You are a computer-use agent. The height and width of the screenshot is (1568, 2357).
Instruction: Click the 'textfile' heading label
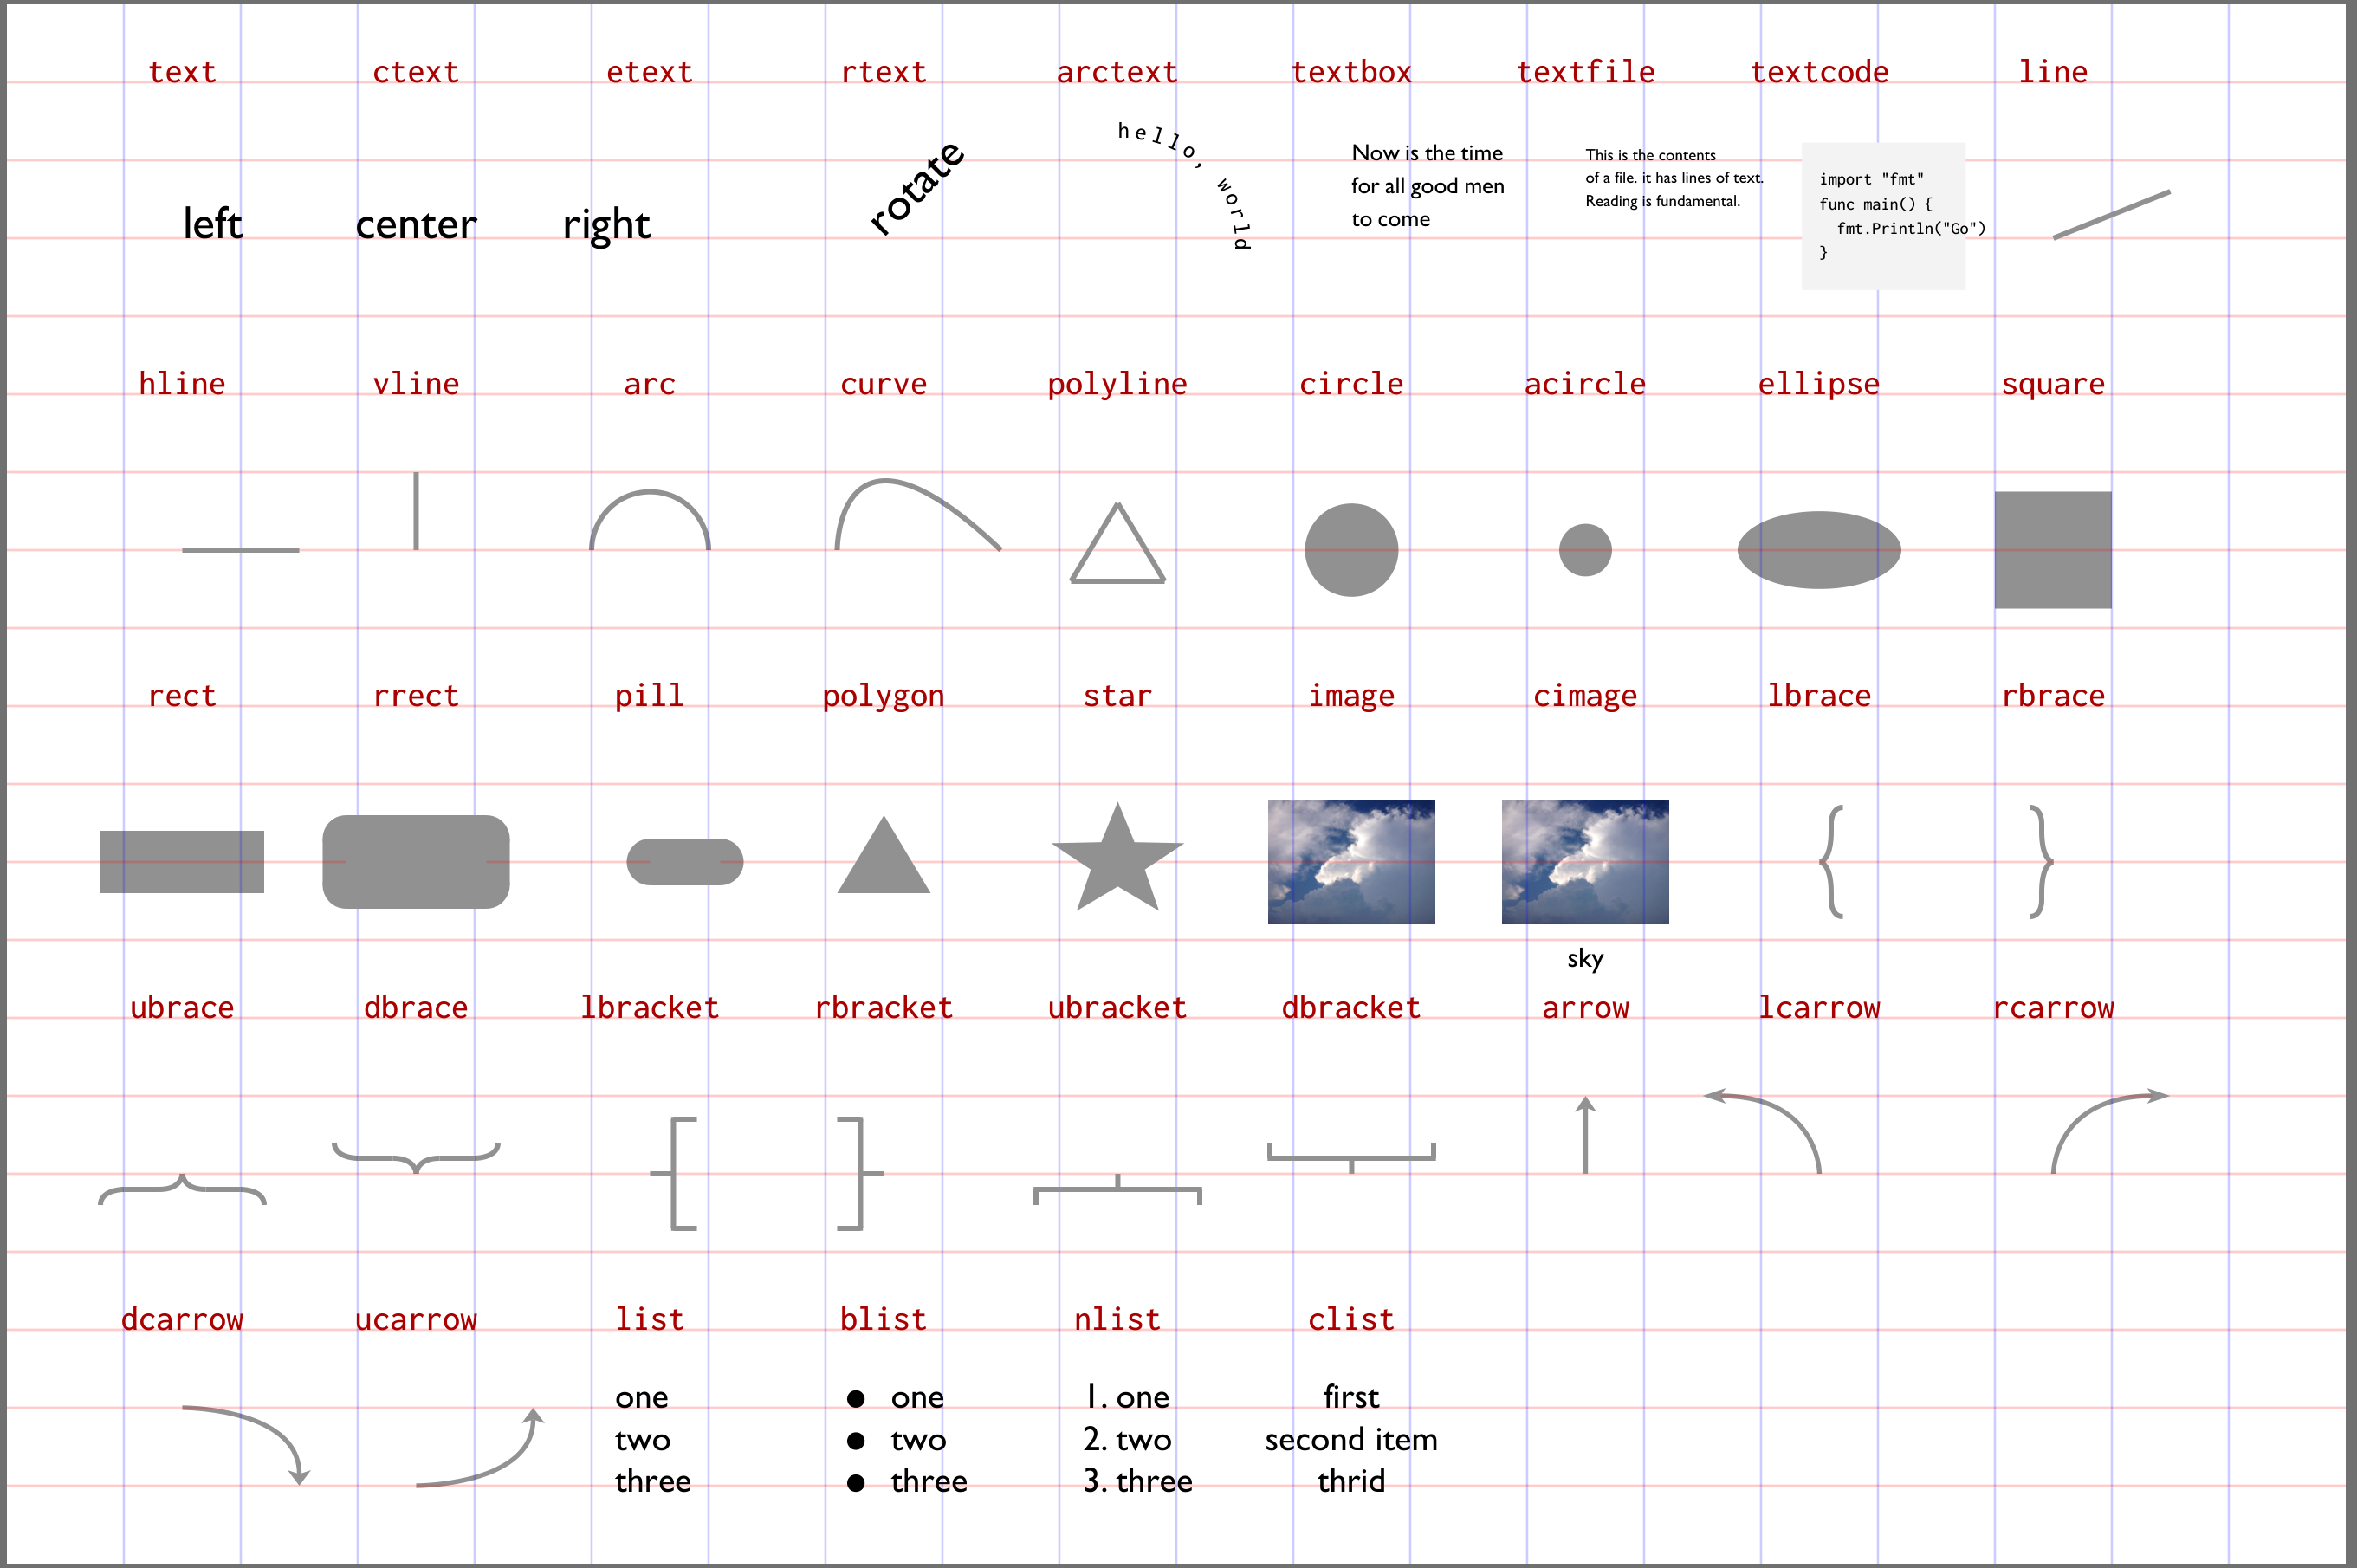[1585, 72]
